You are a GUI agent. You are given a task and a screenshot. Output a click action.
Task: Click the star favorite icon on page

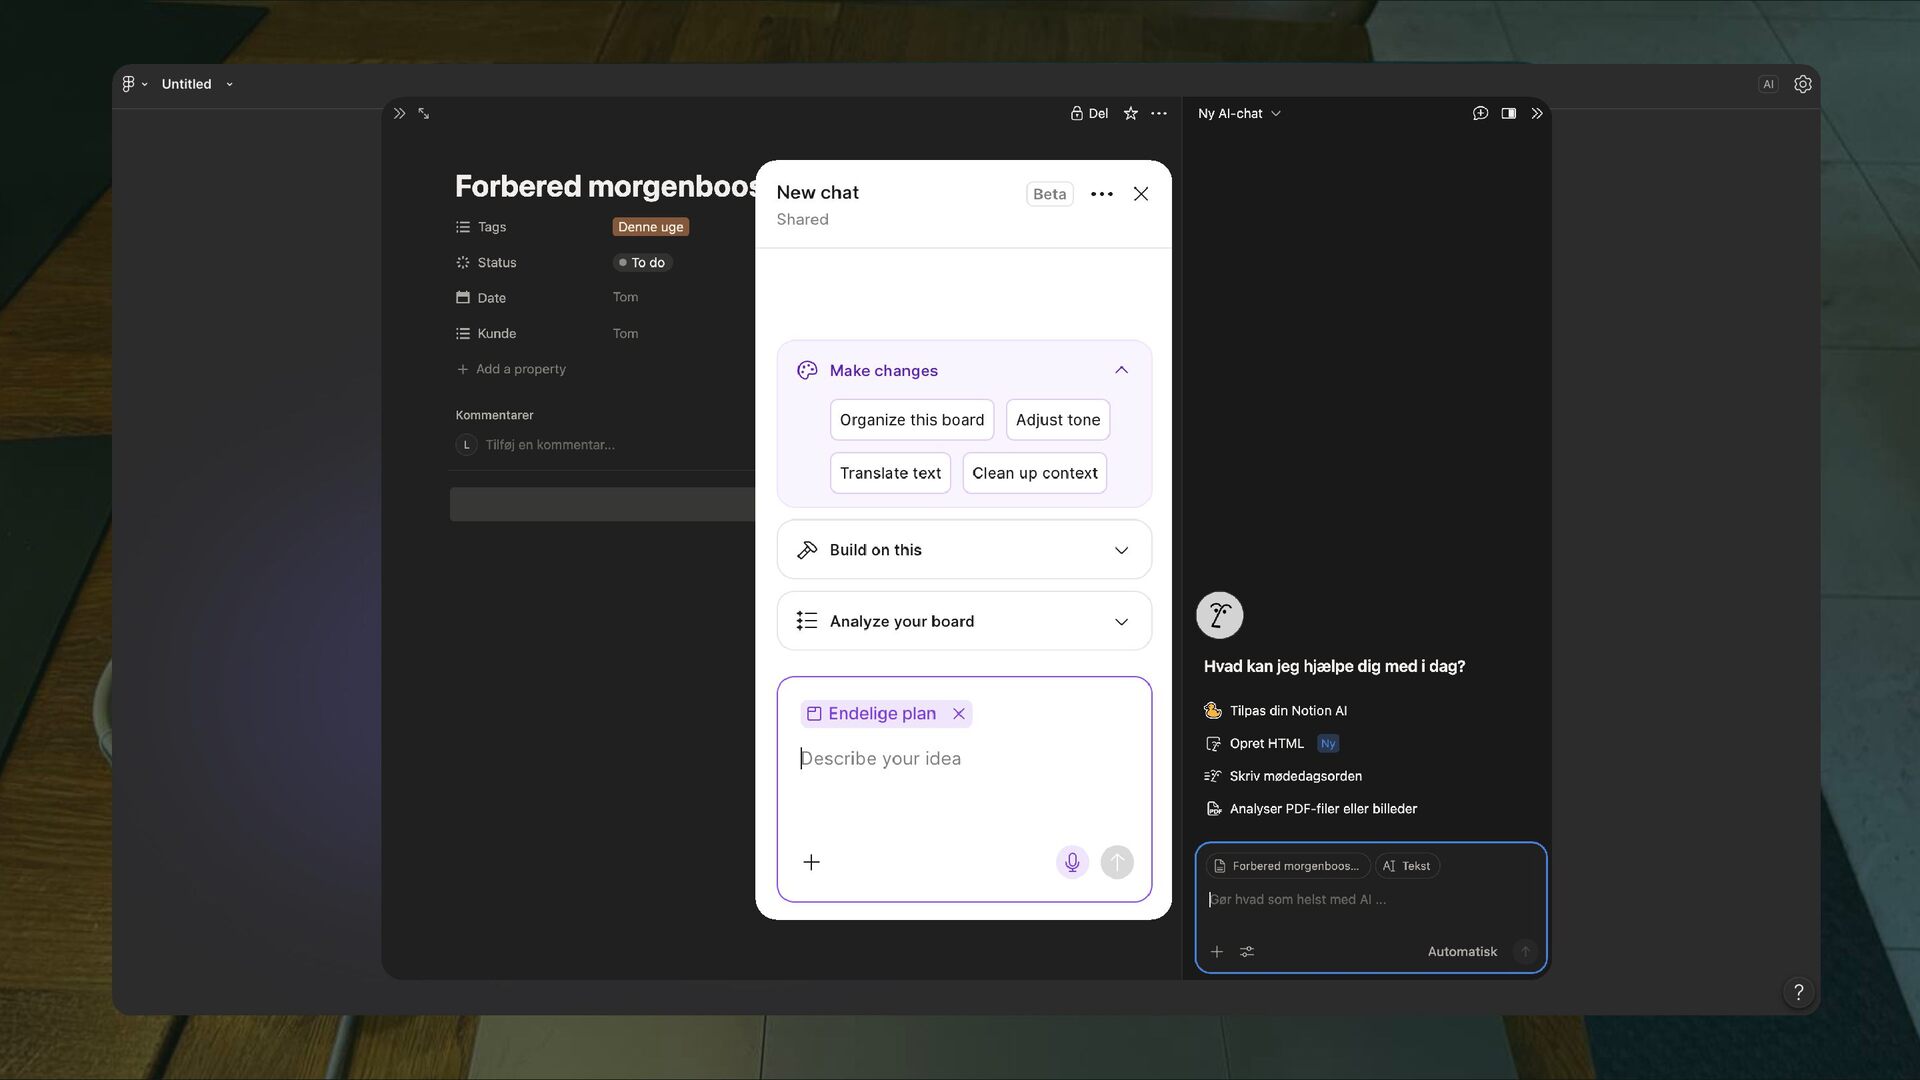pyautogui.click(x=1130, y=113)
